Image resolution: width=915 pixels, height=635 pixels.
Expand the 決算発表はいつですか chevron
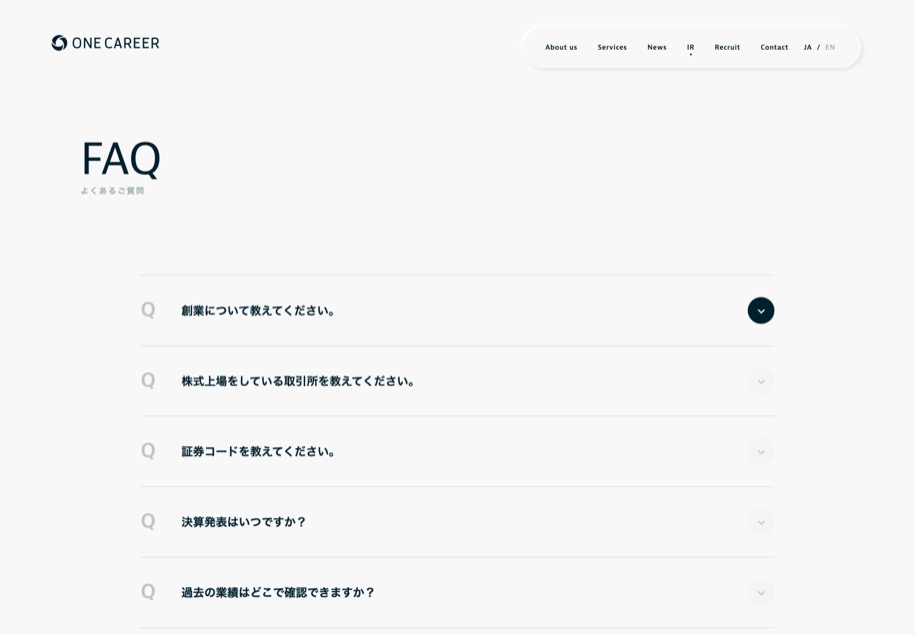click(761, 522)
